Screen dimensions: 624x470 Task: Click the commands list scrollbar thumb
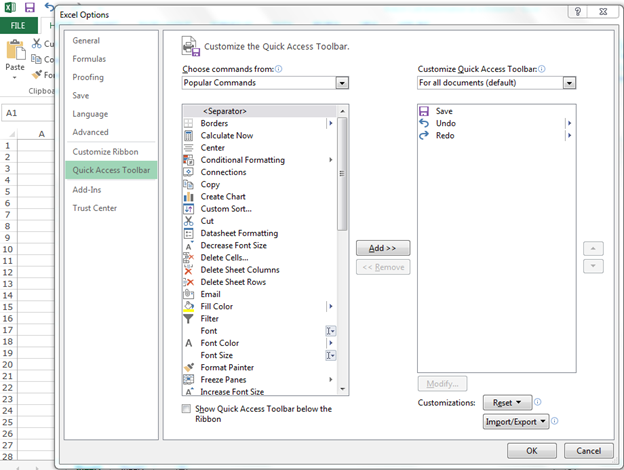tap(342, 174)
